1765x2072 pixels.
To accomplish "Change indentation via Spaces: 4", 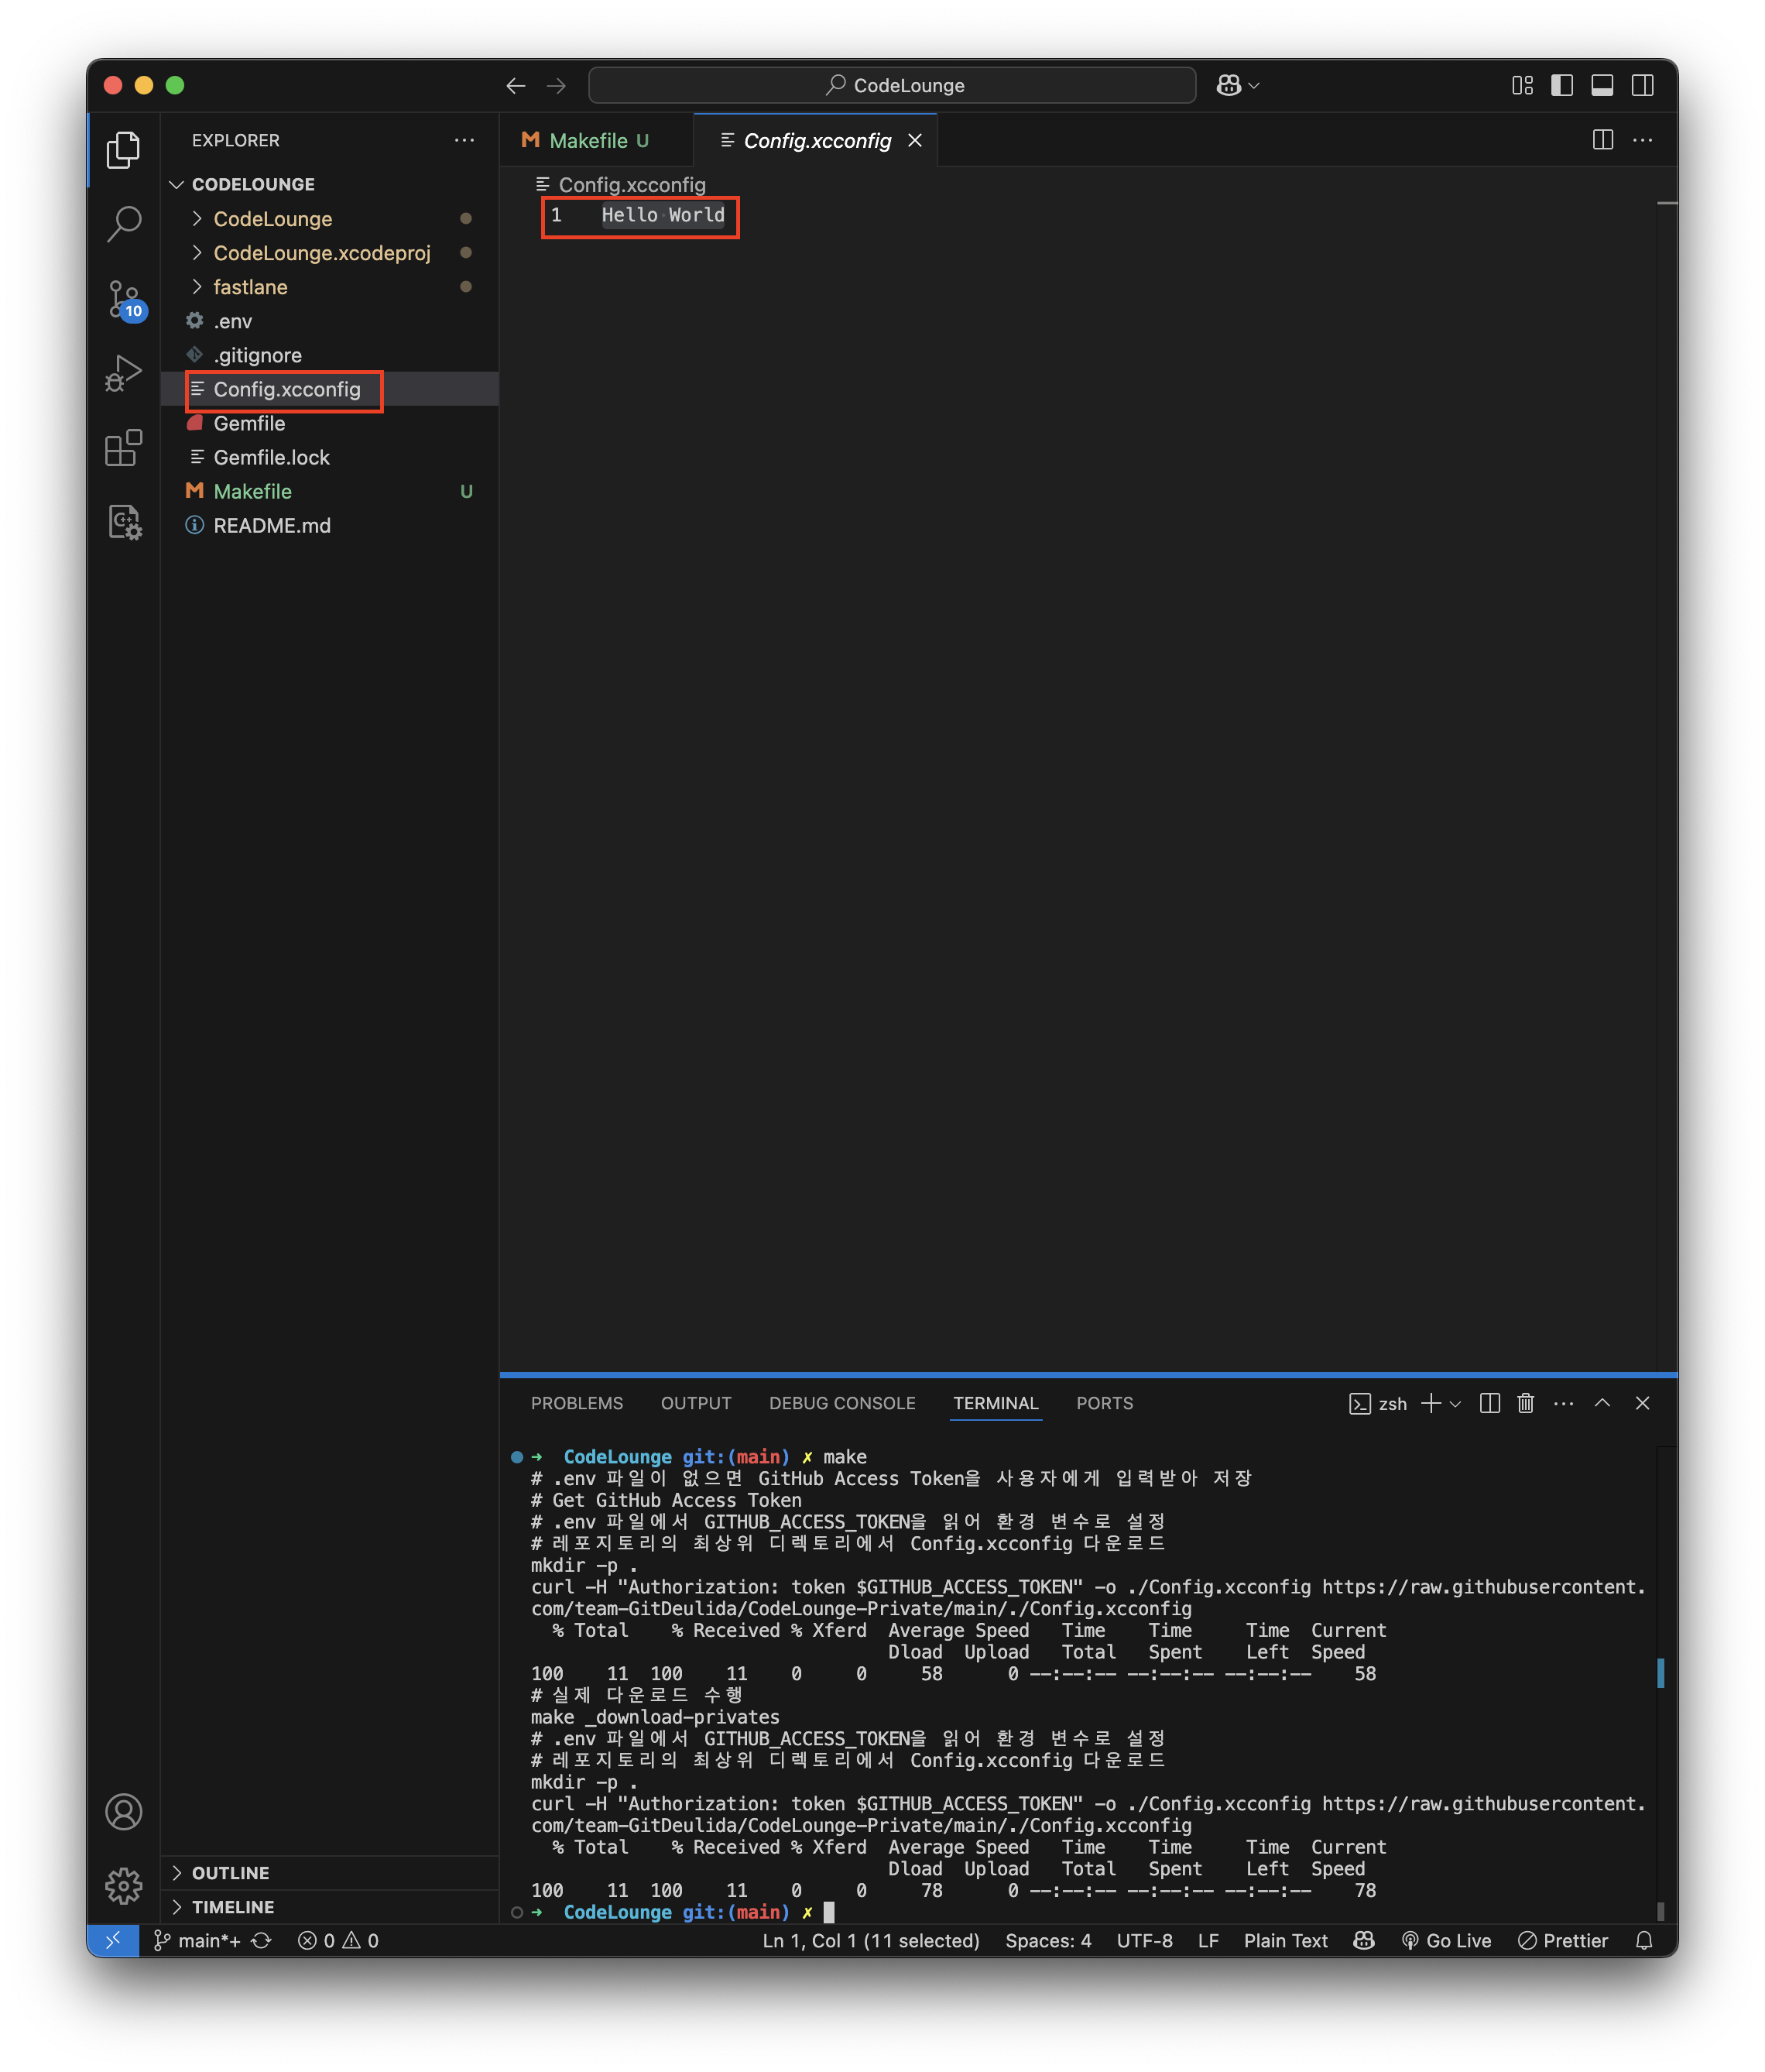I will tap(1048, 1940).
